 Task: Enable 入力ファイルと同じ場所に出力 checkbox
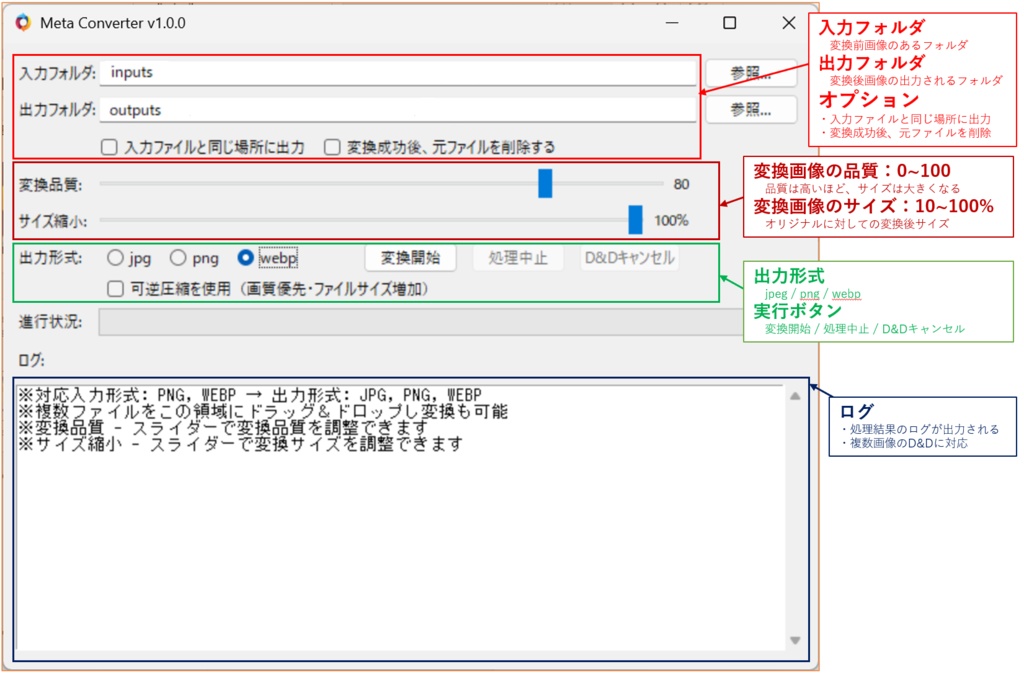(x=108, y=145)
